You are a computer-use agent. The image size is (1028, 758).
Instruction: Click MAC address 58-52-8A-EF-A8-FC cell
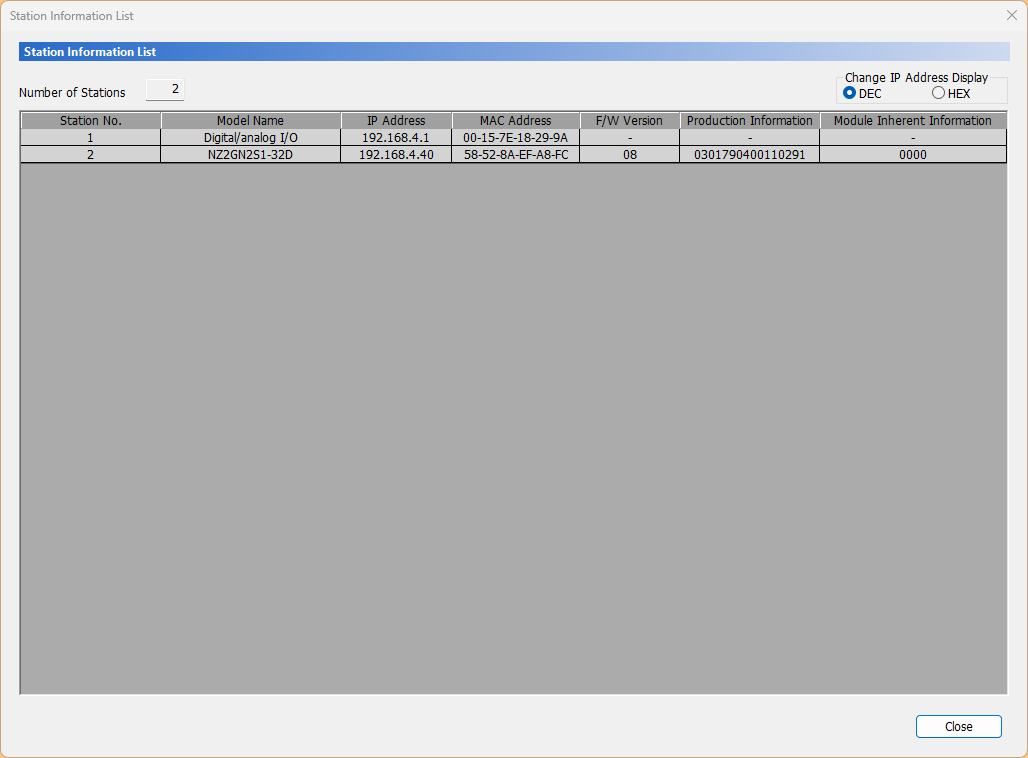[515, 155]
